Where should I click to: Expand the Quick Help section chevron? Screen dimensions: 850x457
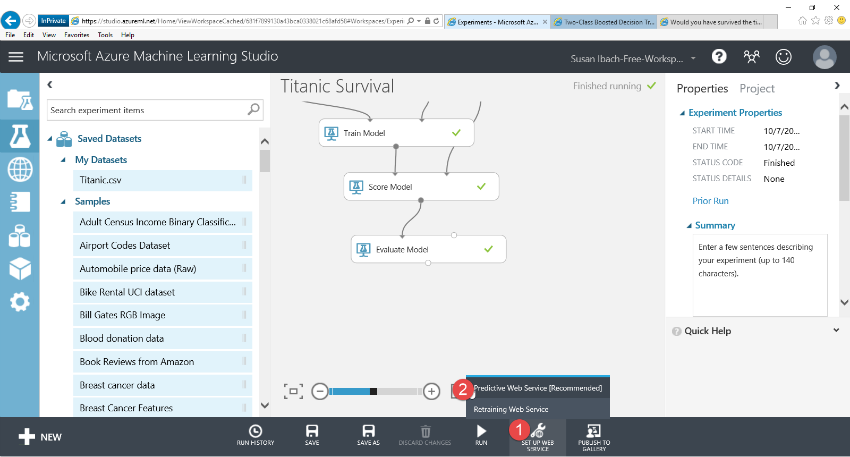pyautogui.click(x=836, y=330)
